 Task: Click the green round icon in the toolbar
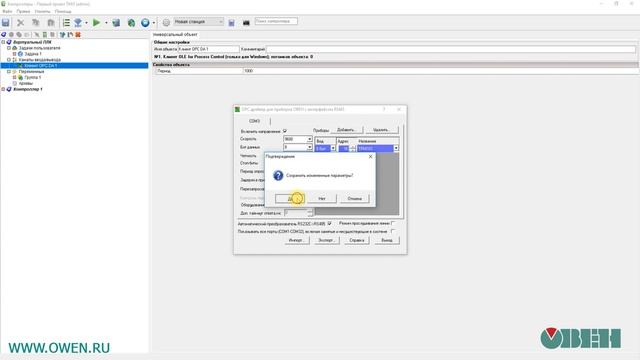pyautogui.click(x=131, y=23)
